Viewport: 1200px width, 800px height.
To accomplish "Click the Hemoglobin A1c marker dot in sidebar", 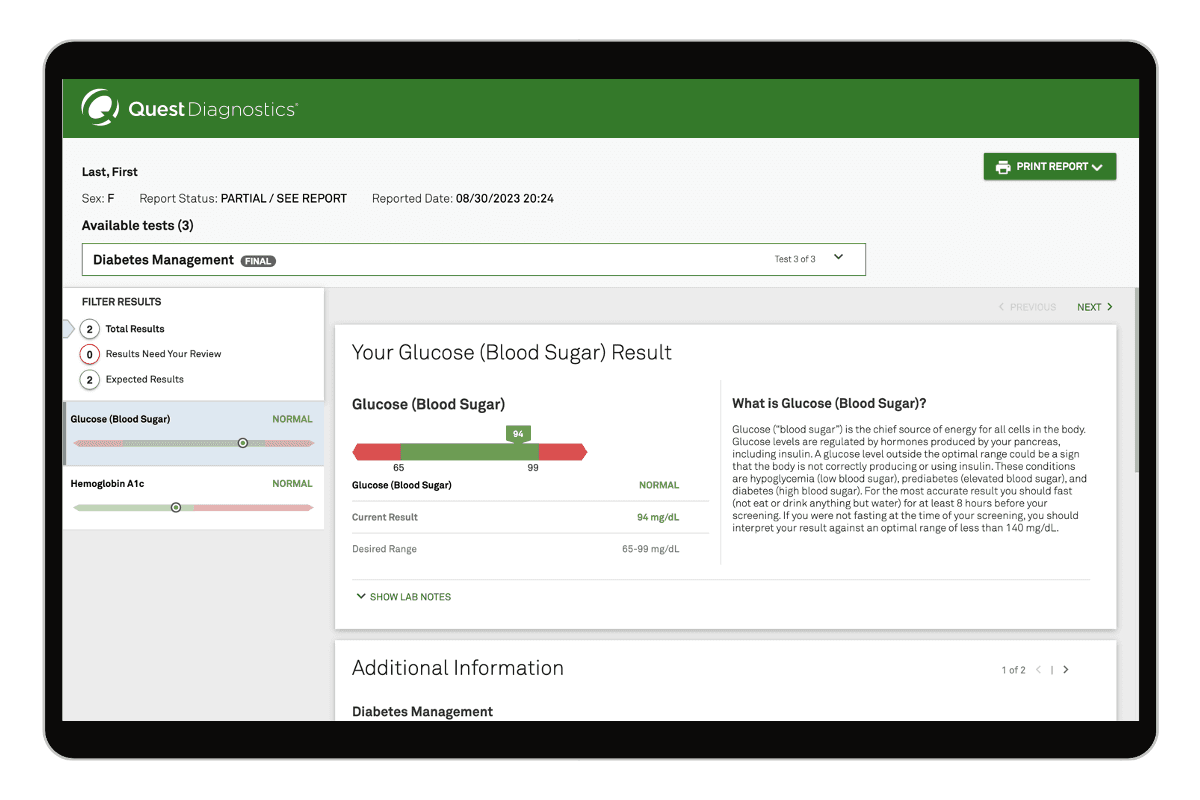I will click(x=176, y=508).
